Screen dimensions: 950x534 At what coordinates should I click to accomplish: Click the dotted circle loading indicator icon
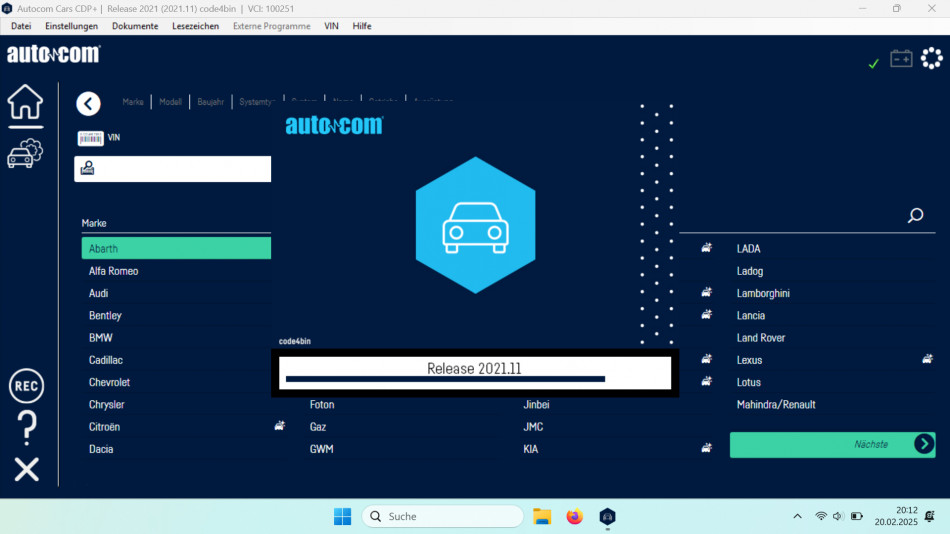pyautogui.click(x=931, y=58)
